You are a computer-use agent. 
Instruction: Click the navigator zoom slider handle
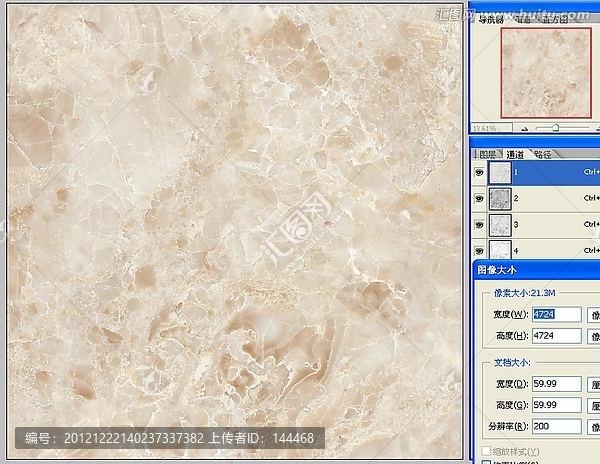point(556,128)
